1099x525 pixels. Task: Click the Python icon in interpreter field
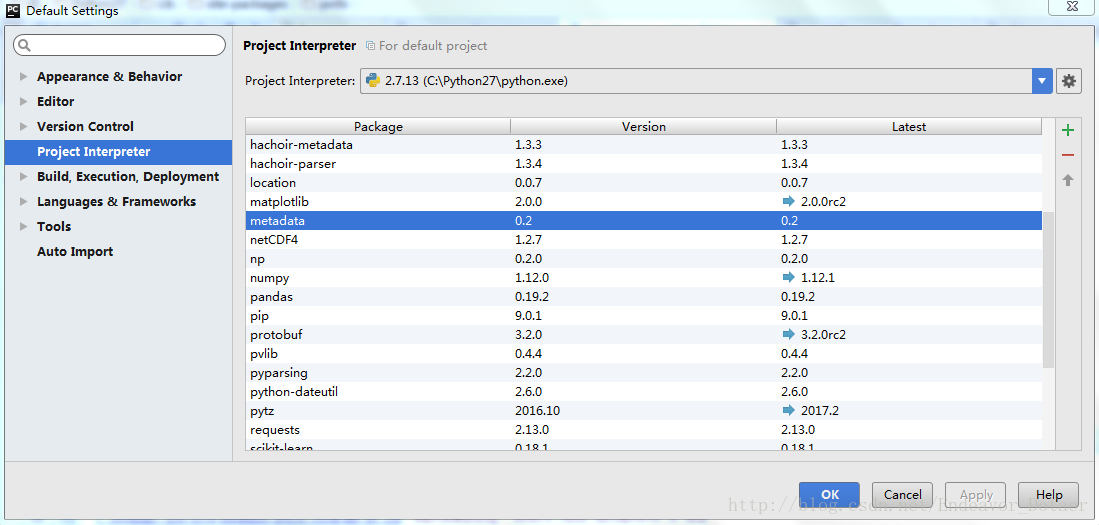click(x=373, y=81)
